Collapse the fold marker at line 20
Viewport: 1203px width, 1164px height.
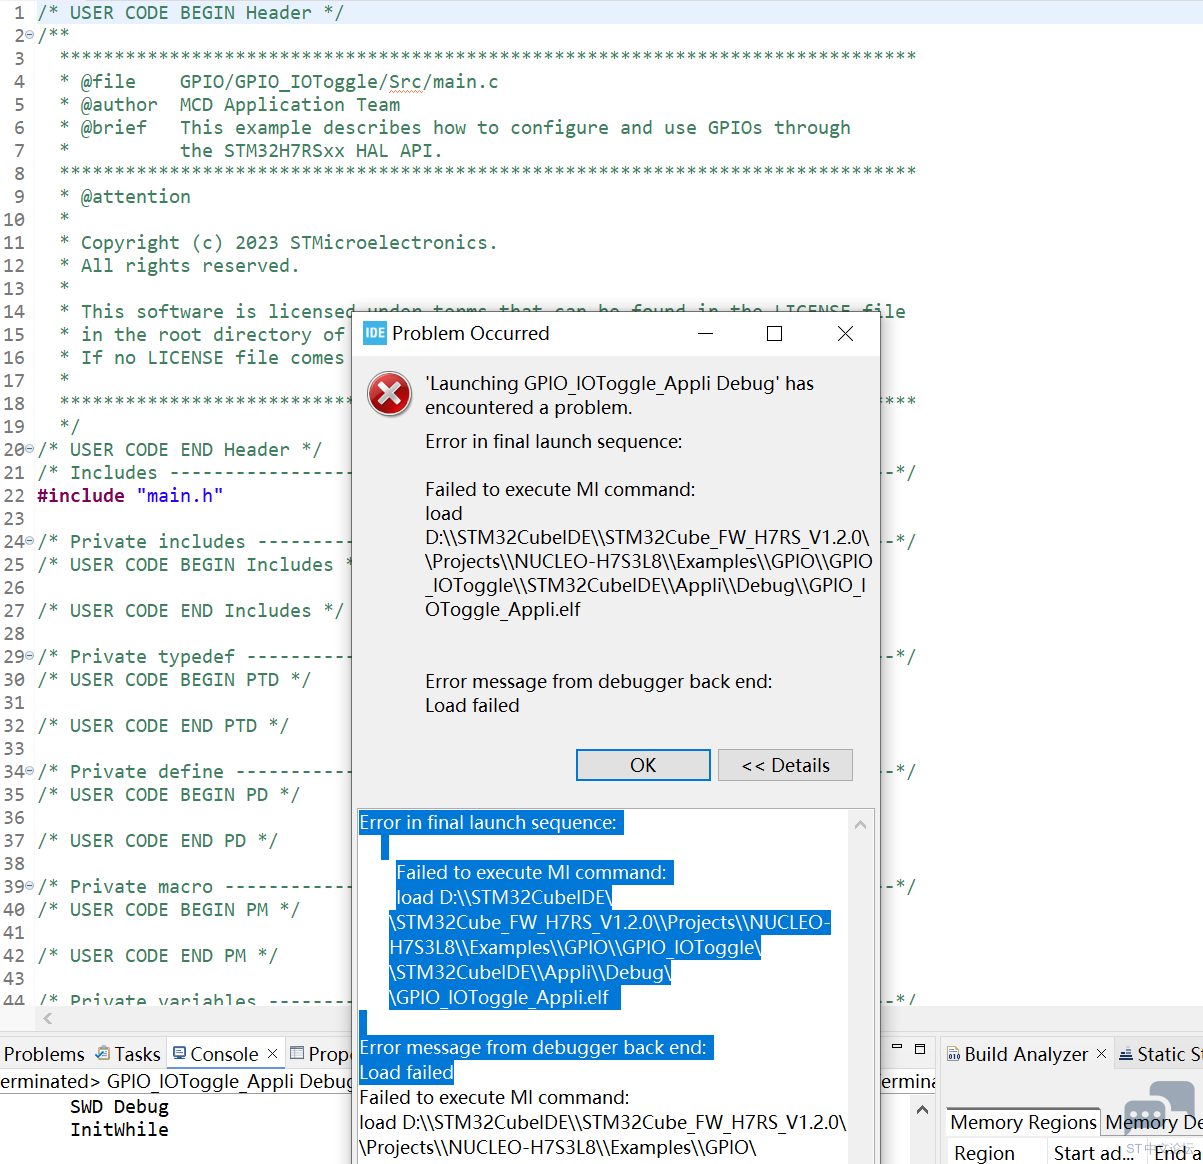click(x=29, y=450)
